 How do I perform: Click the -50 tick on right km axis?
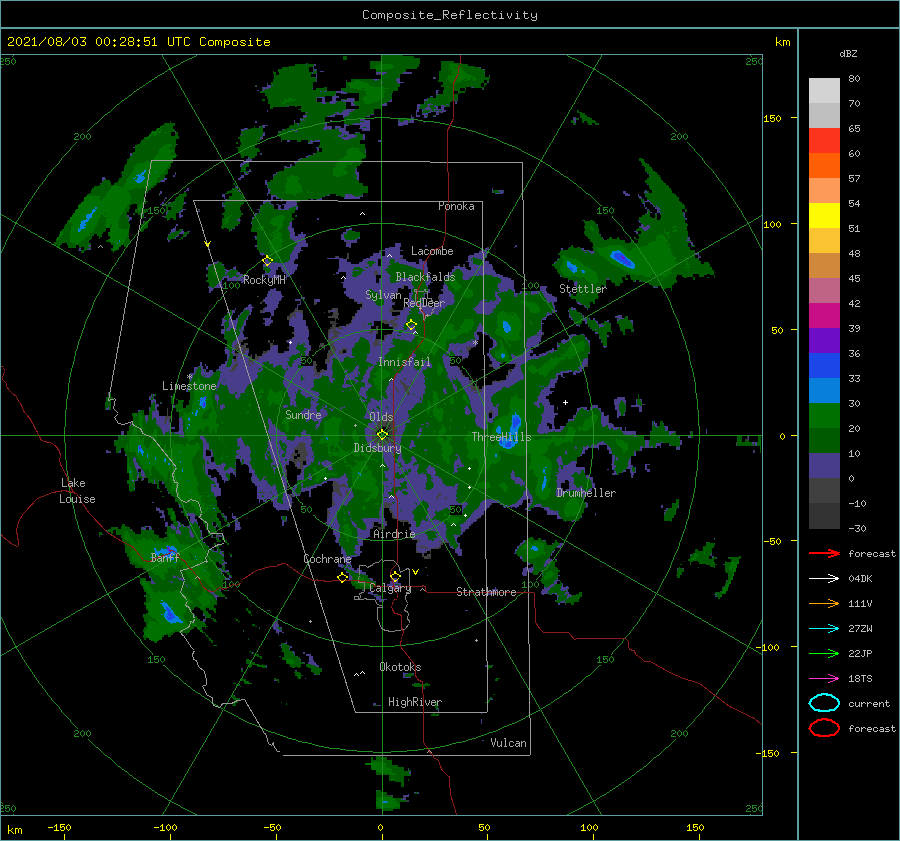click(774, 541)
